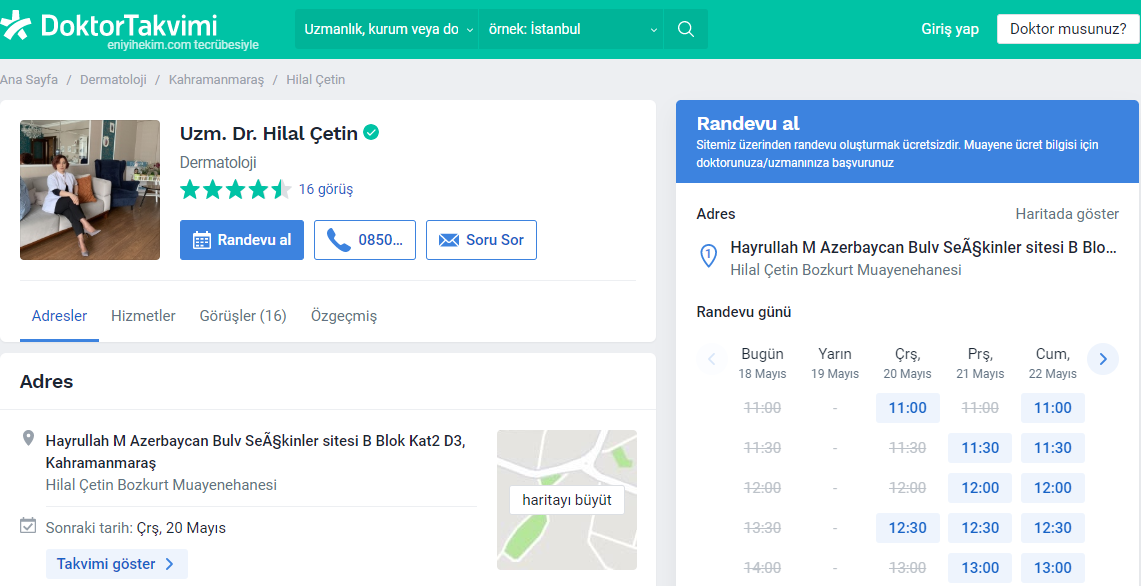Select 12:30 slot on Cum 22 Mayıs

(x=1052, y=528)
